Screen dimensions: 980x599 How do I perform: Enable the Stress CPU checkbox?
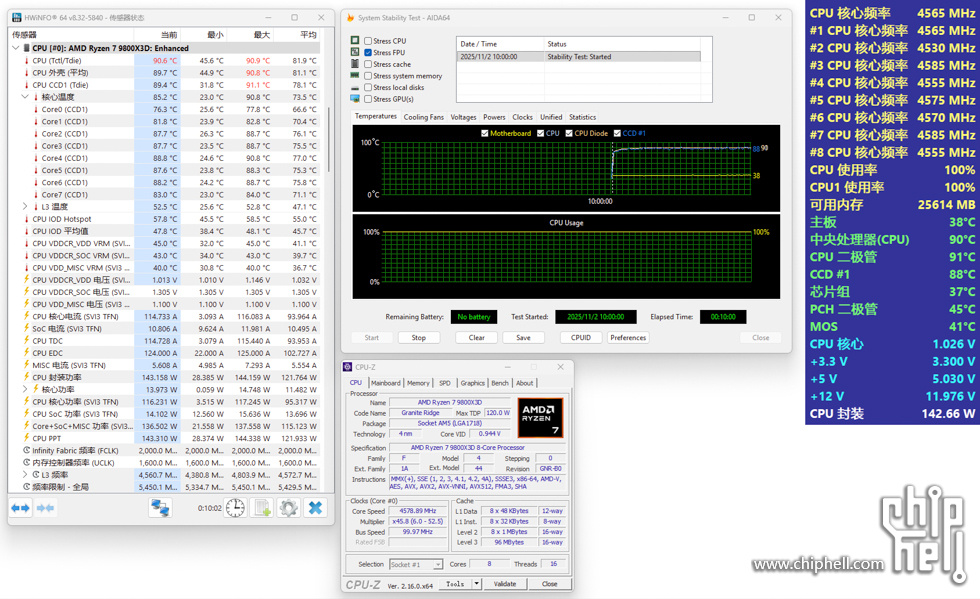coord(368,41)
